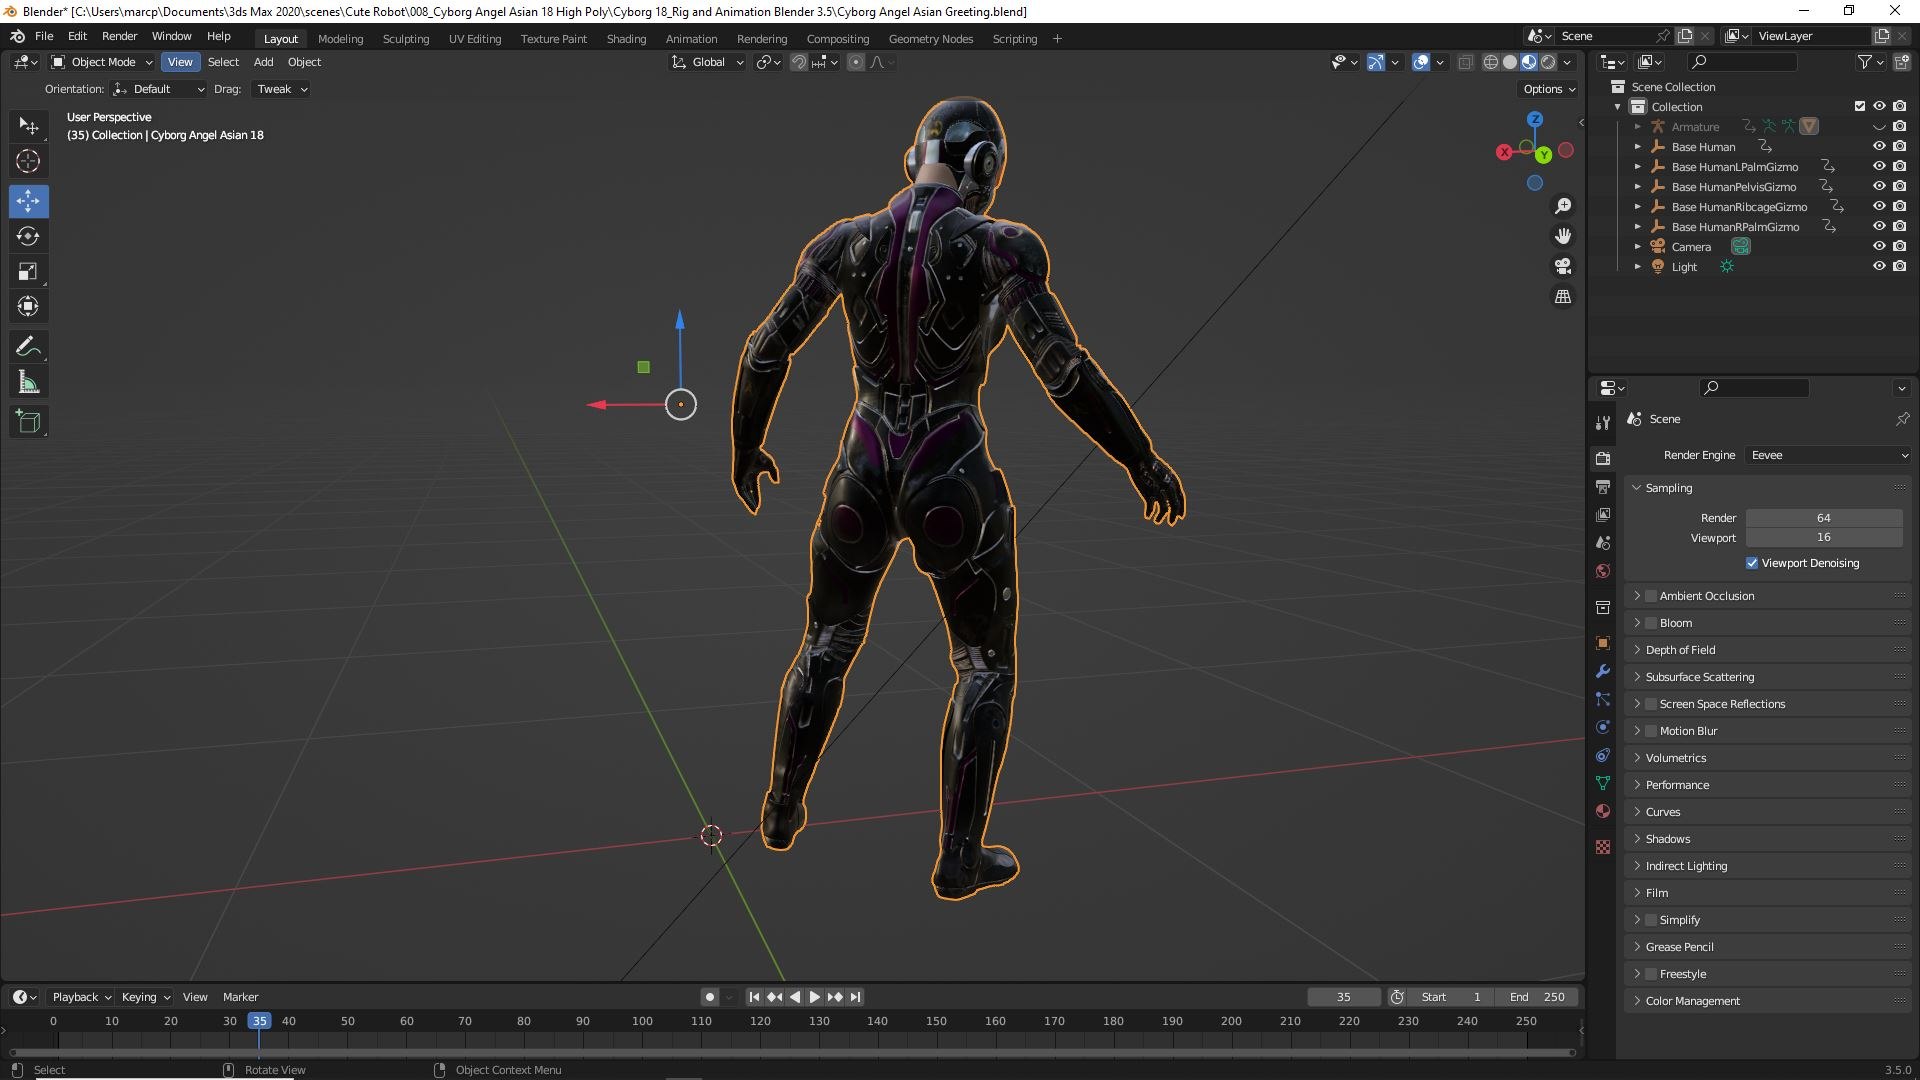Switch perspective/orthographic grid icon
The image size is (1920, 1080).
coord(1563,297)
